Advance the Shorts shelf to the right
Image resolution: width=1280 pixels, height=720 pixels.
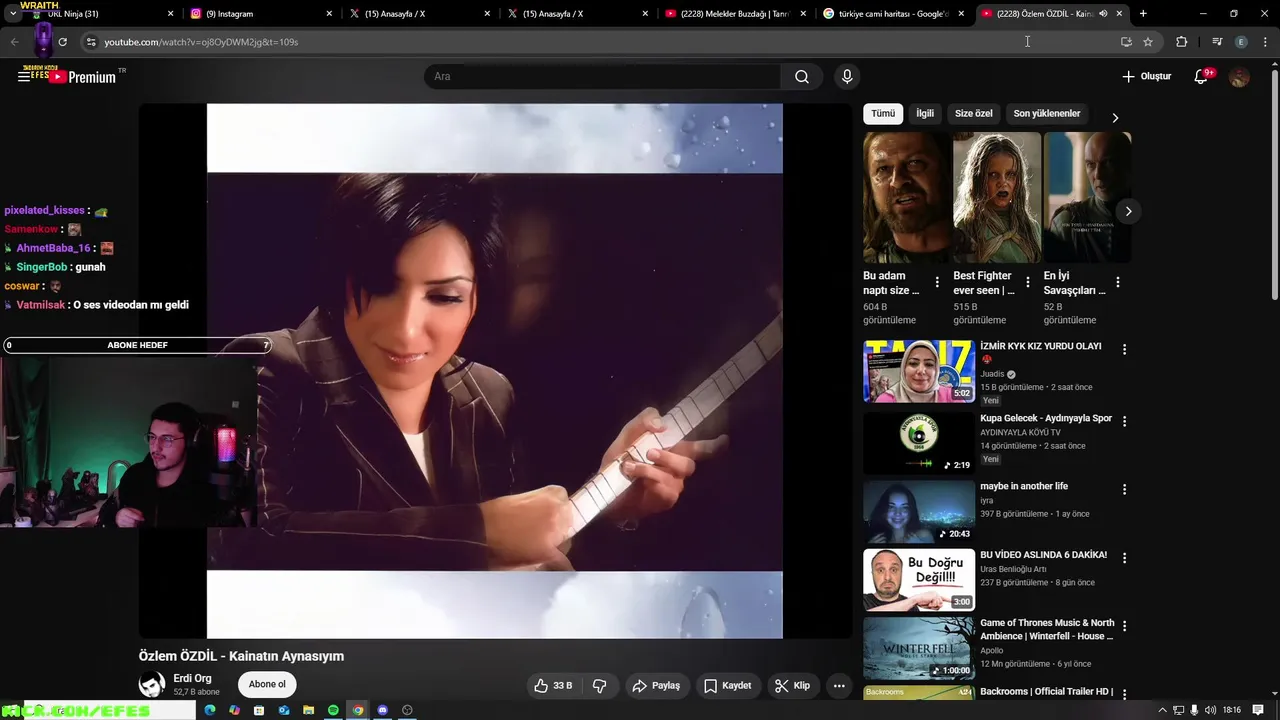click(1128, 211)
